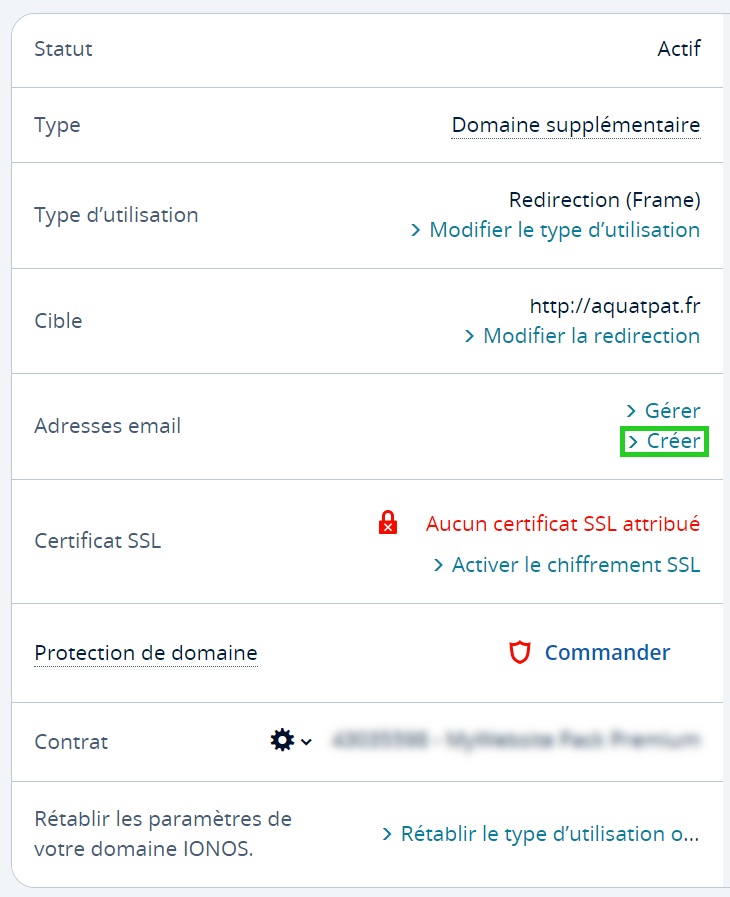
Task: Open Modifier le type d'utilisation link
Action: click(565, 230)
